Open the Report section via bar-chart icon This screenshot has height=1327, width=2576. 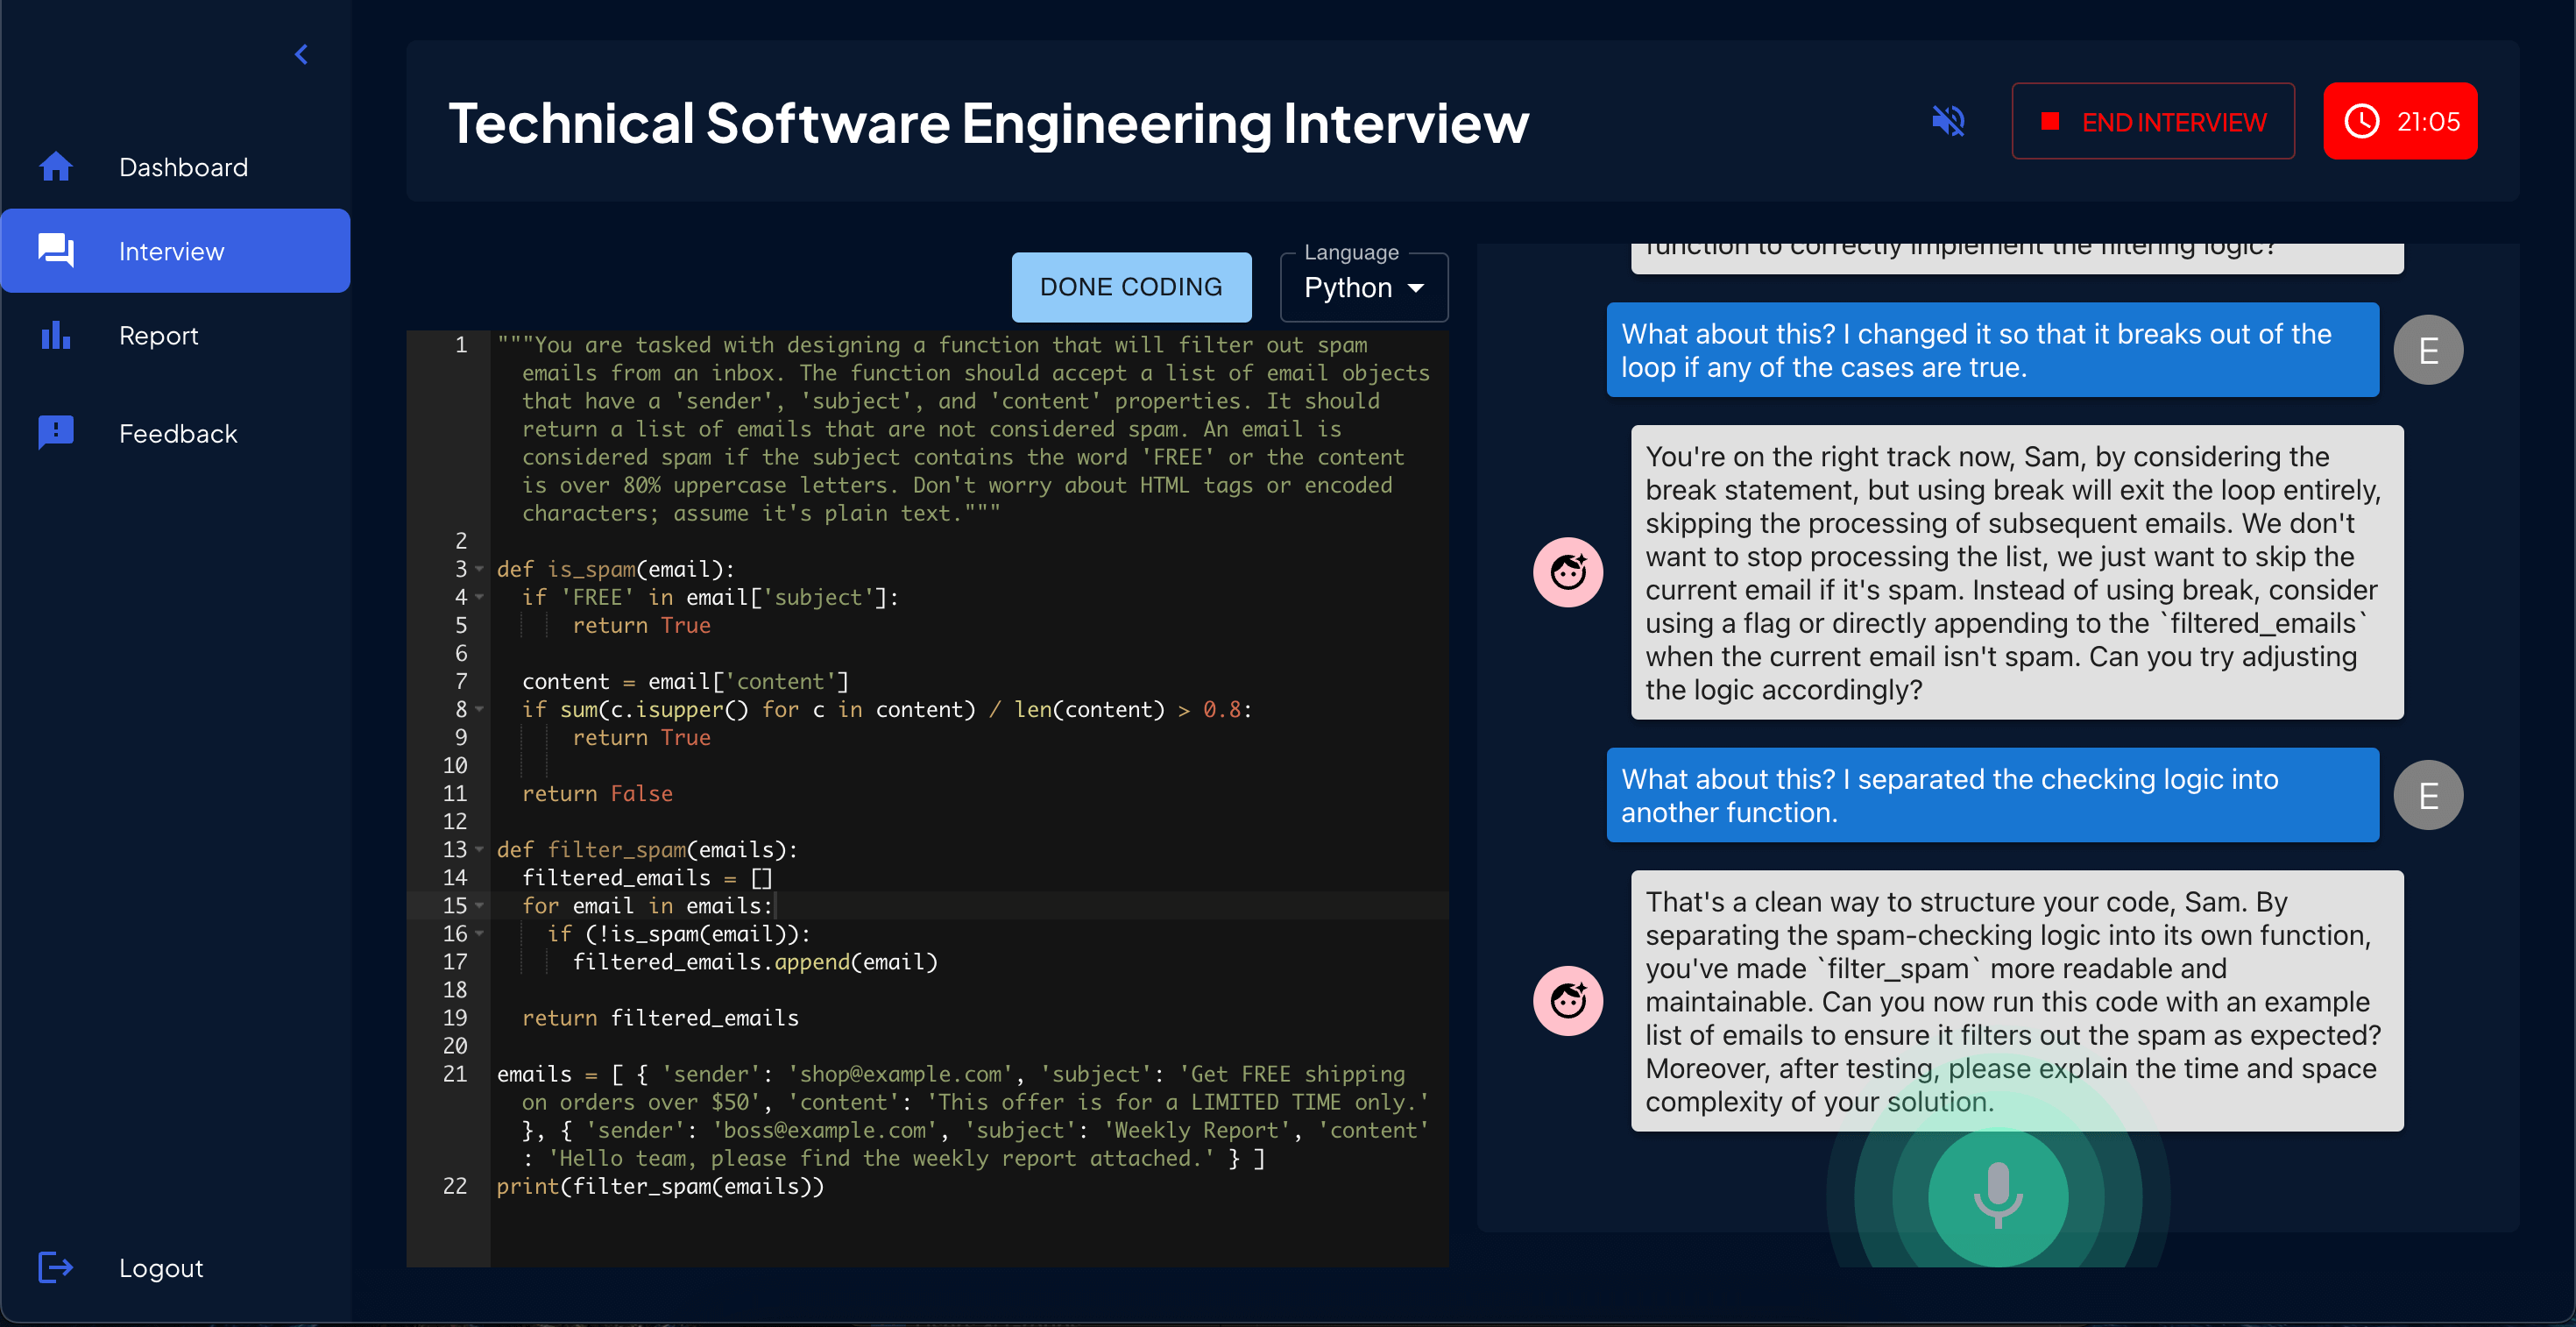point(56,335)
